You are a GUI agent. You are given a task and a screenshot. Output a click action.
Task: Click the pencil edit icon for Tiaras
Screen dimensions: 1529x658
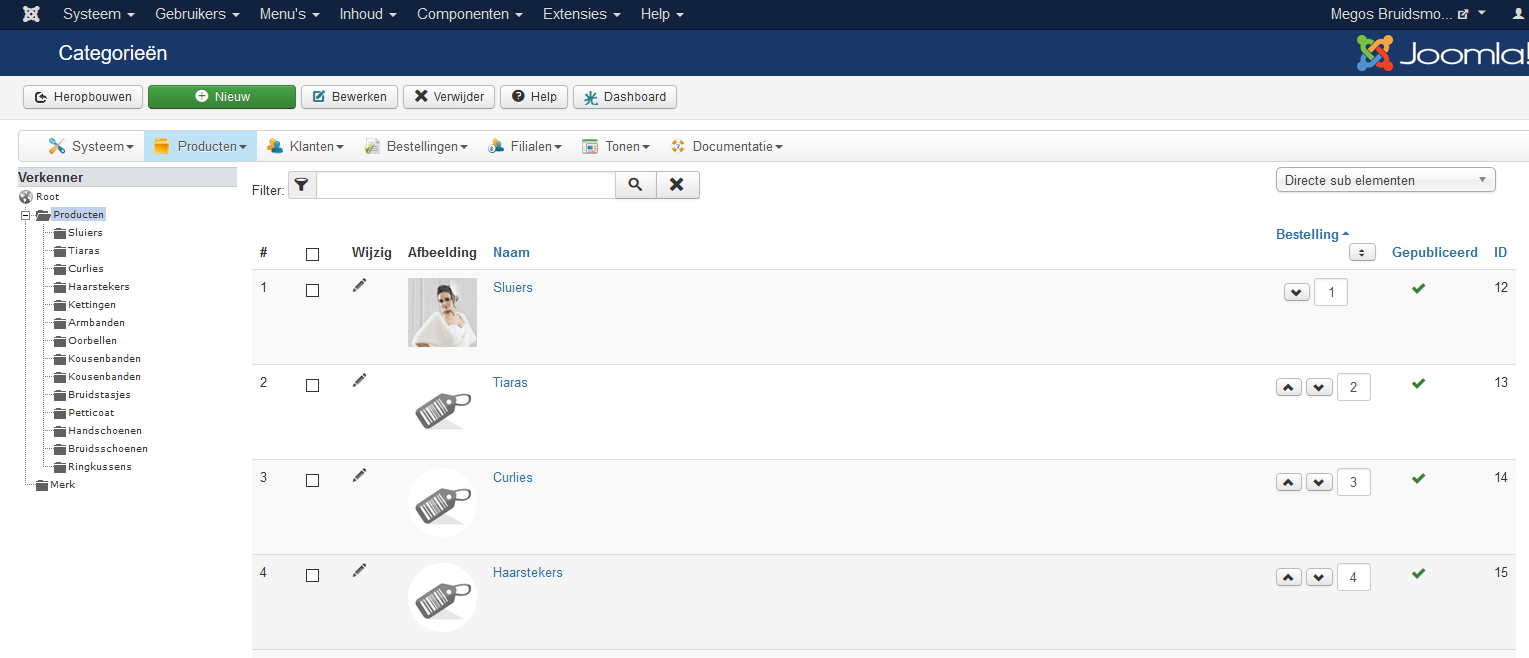point(360,381)
